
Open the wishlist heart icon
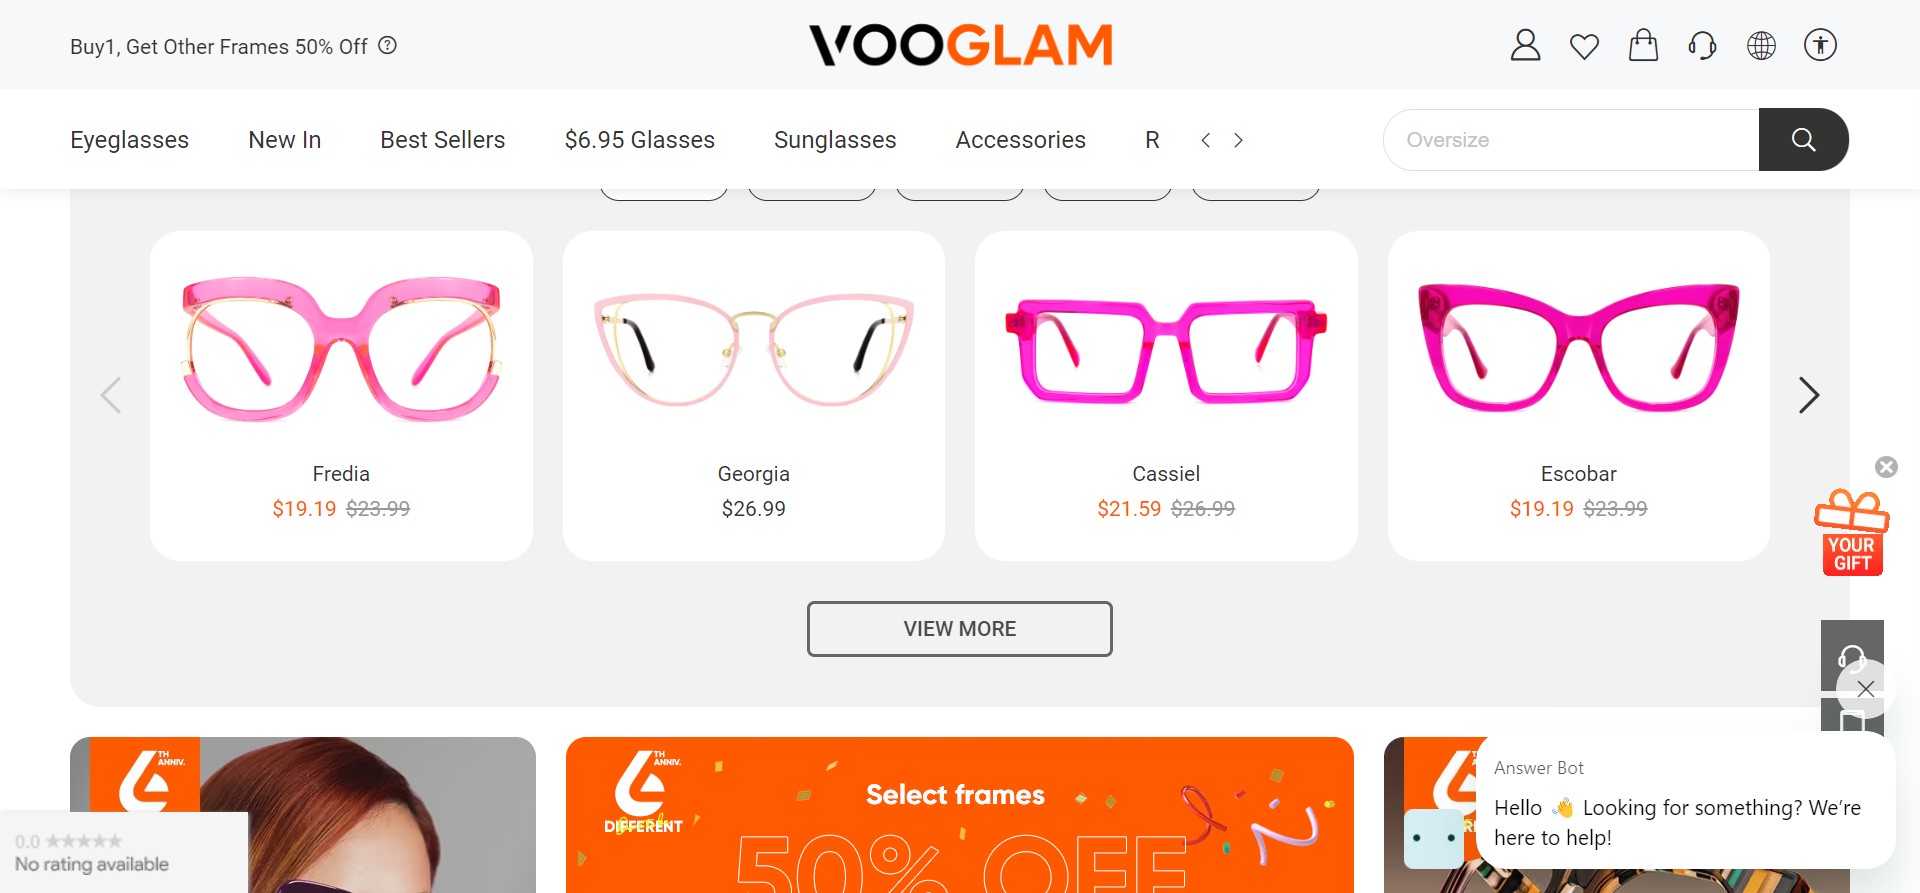[x=1584, y=46]
